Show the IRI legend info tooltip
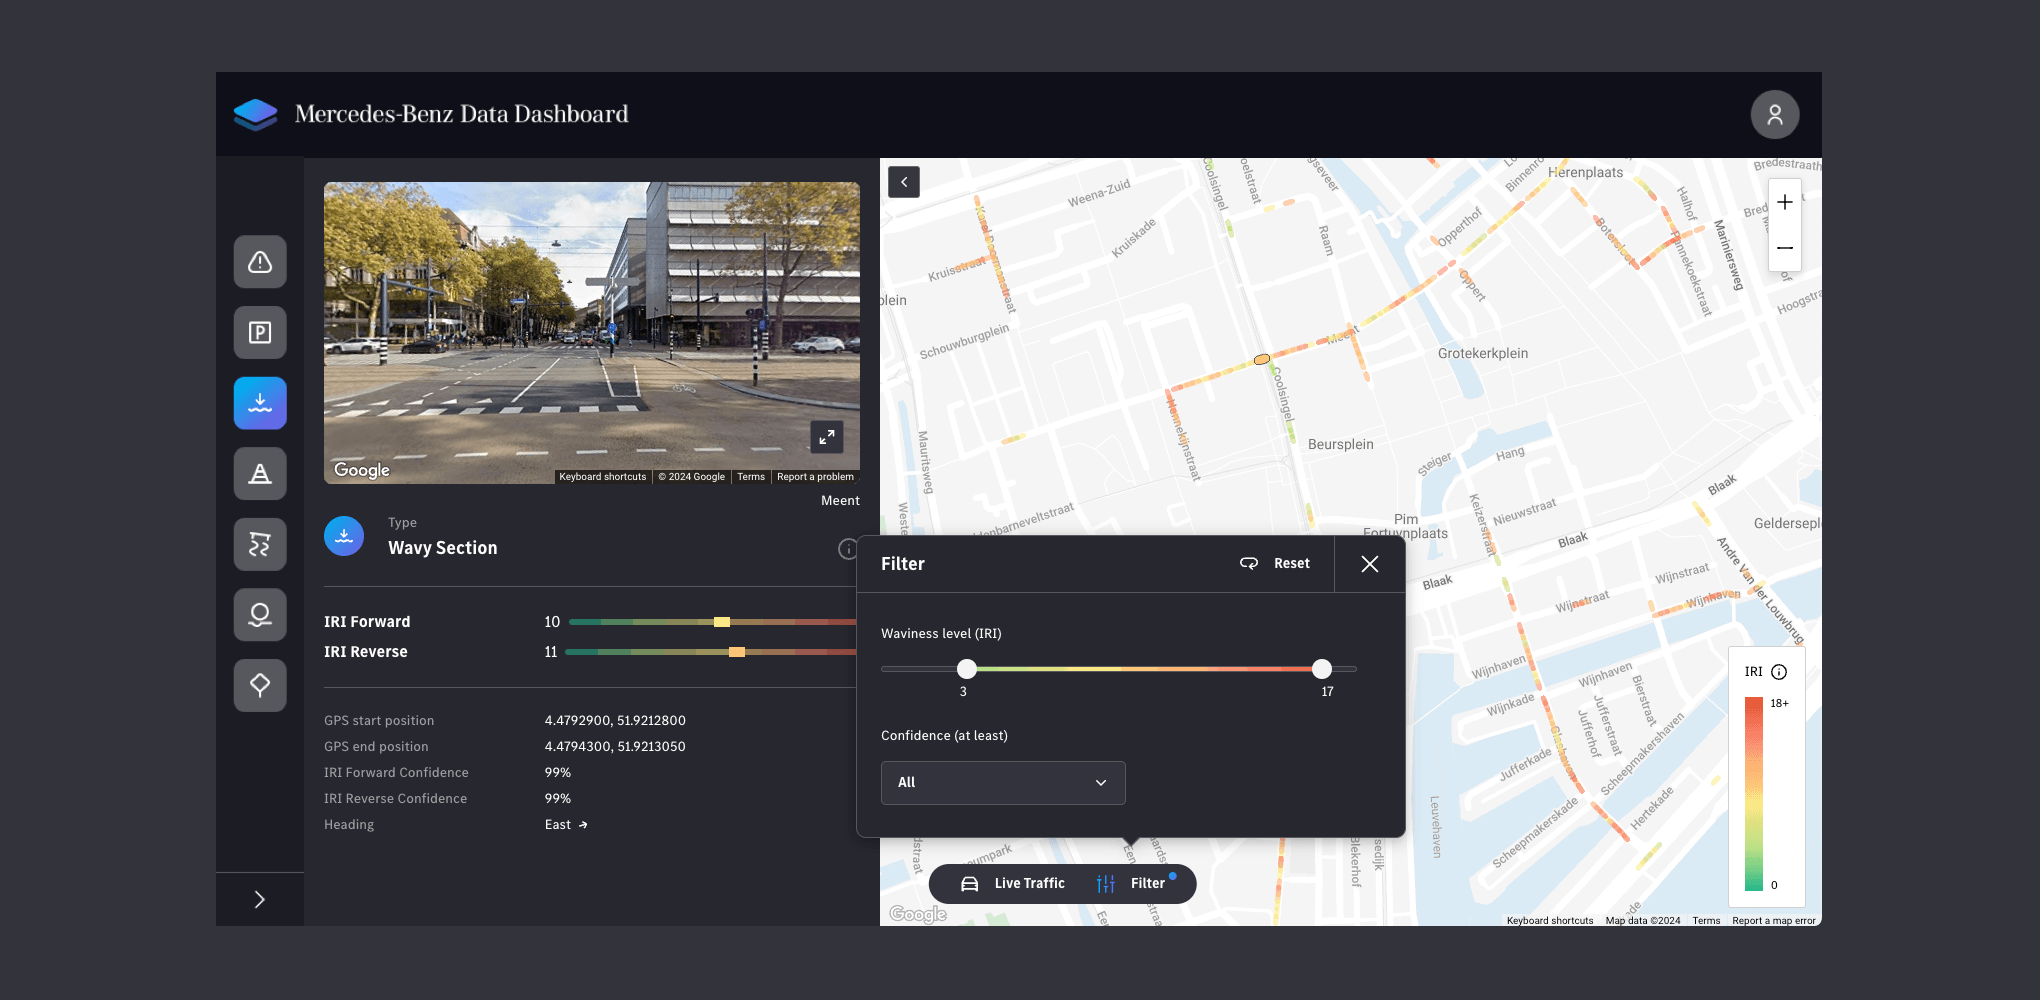 (x=1779, y=672)
